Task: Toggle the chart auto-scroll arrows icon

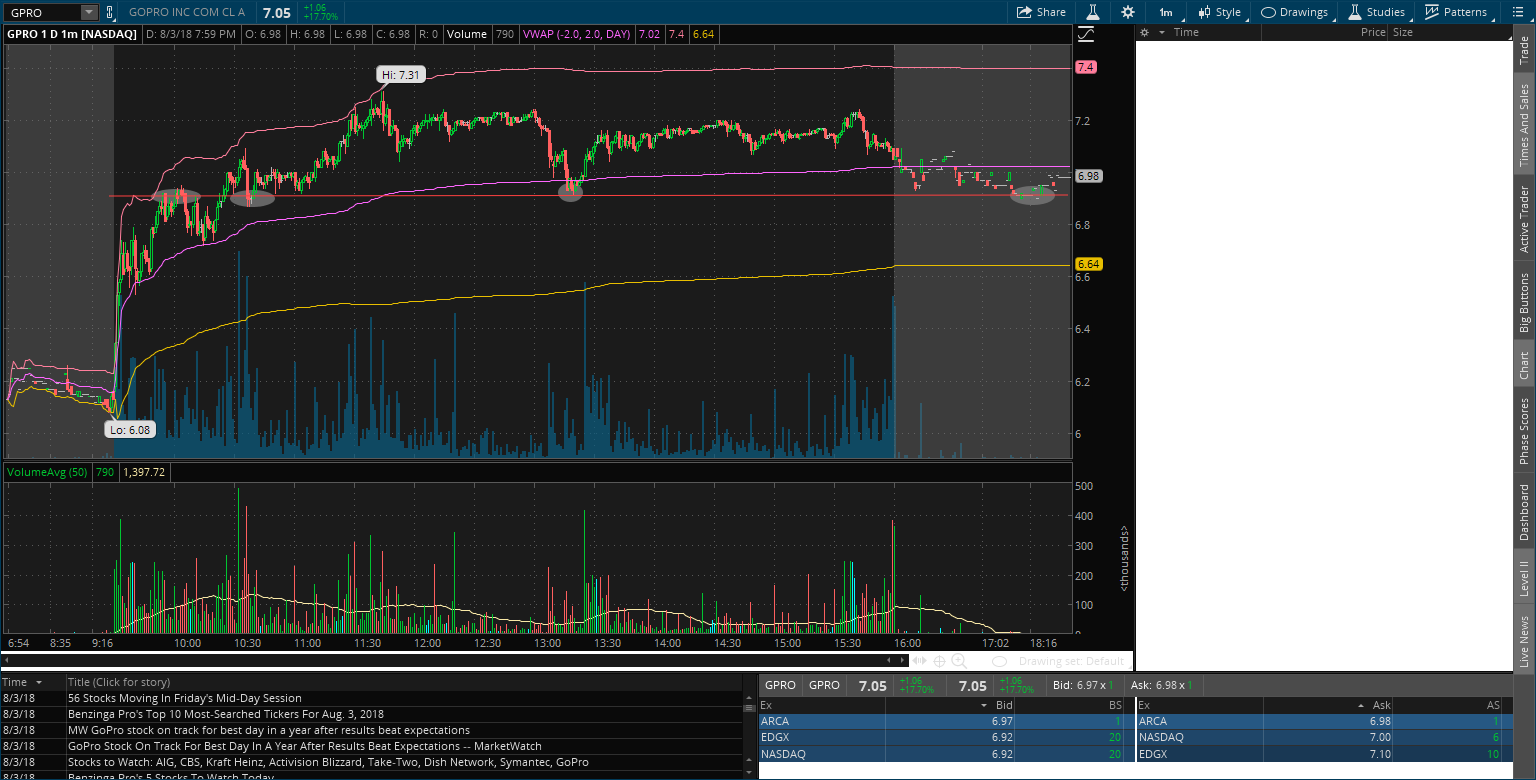Action: 919,661
